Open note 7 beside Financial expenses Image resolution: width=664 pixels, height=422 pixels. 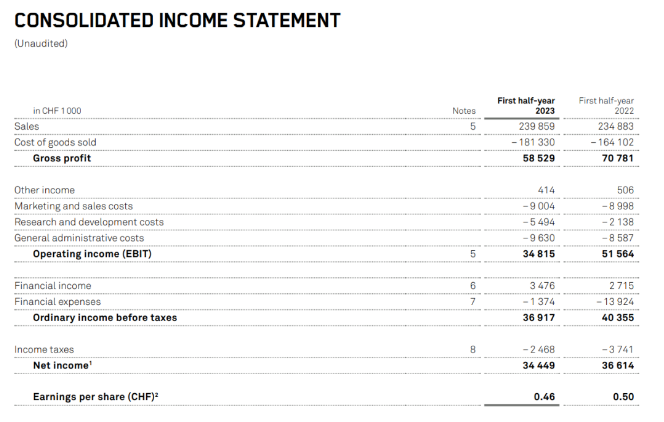[x=472, y=301]
